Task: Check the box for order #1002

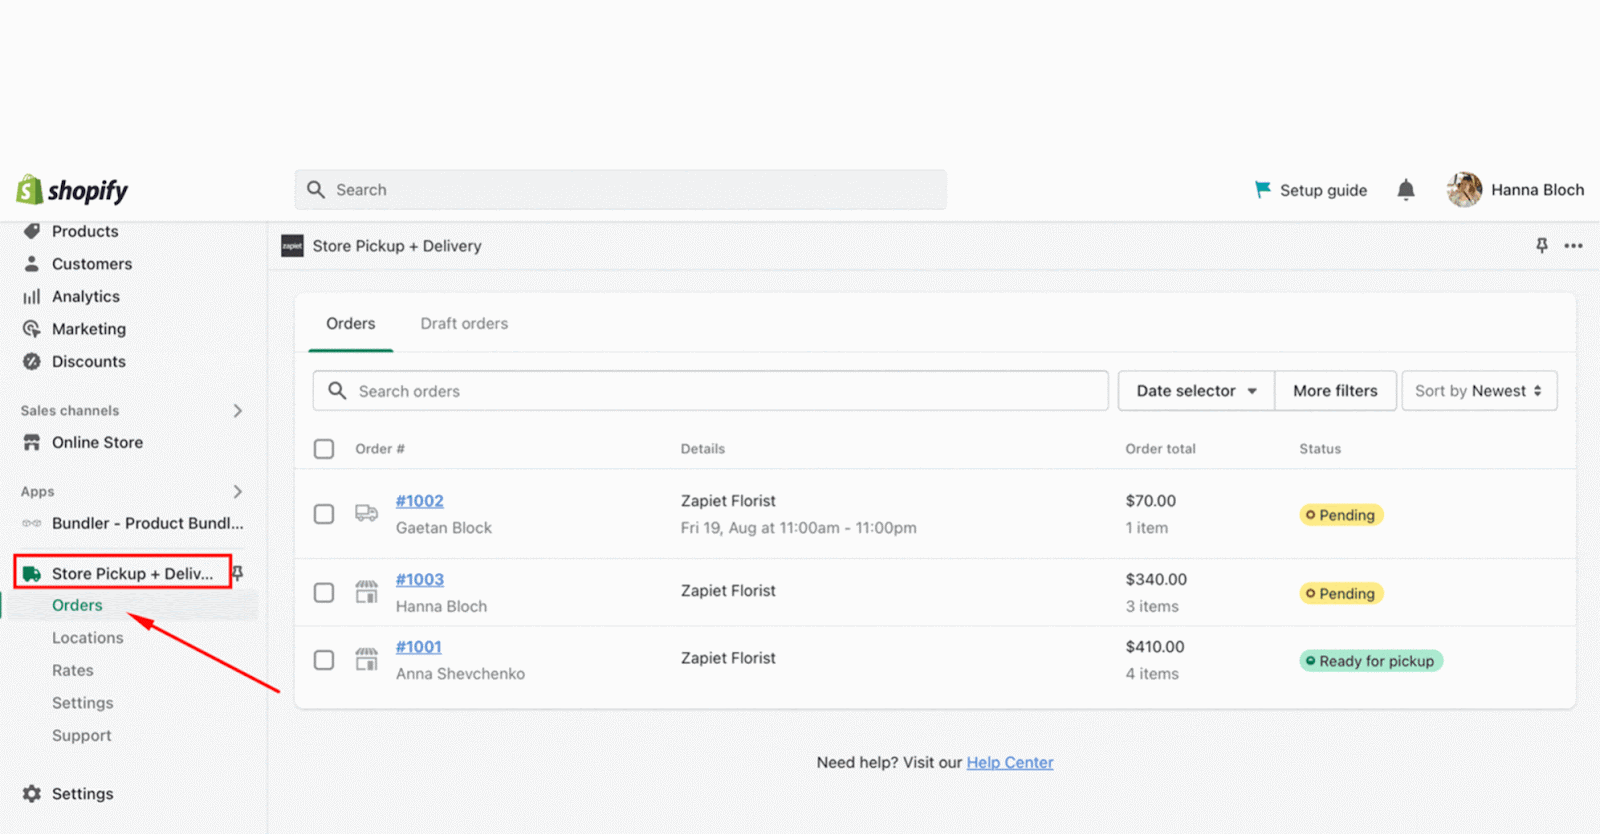Action: pos(324,514)
